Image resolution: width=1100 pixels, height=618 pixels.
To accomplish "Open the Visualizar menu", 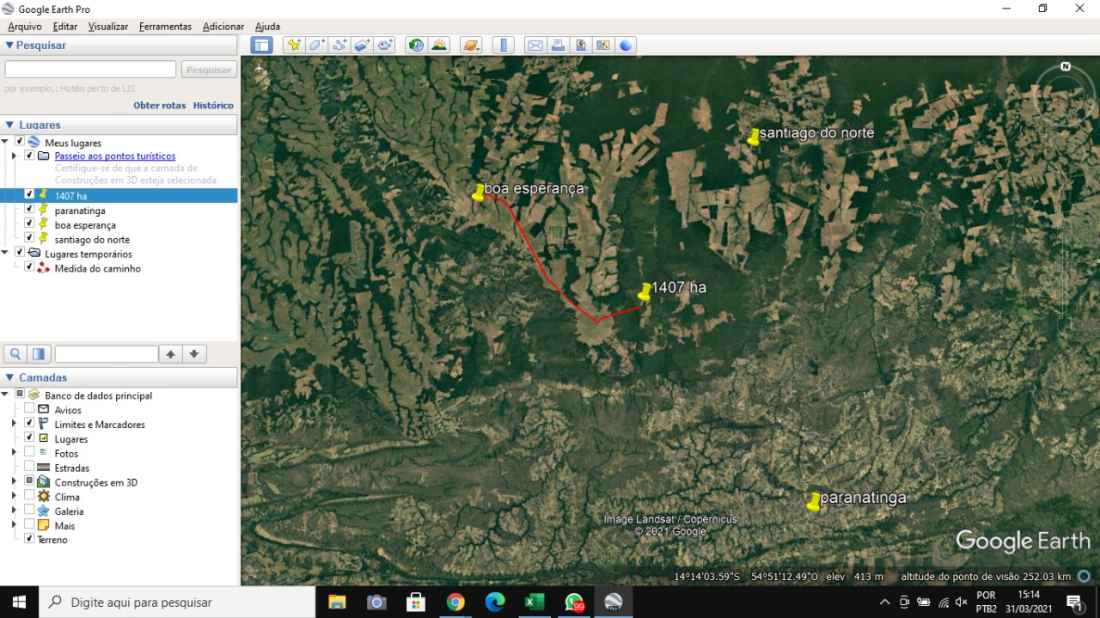I will [x=107, y=27].
